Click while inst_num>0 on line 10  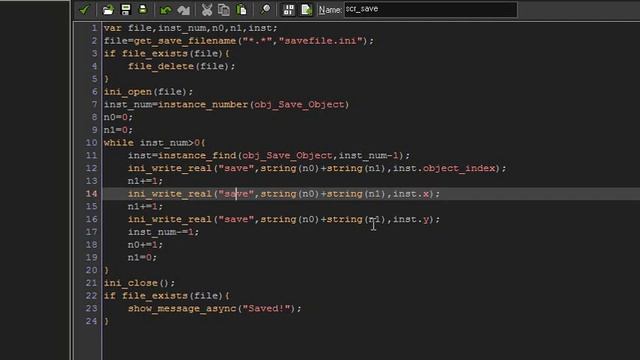[152, 142]
